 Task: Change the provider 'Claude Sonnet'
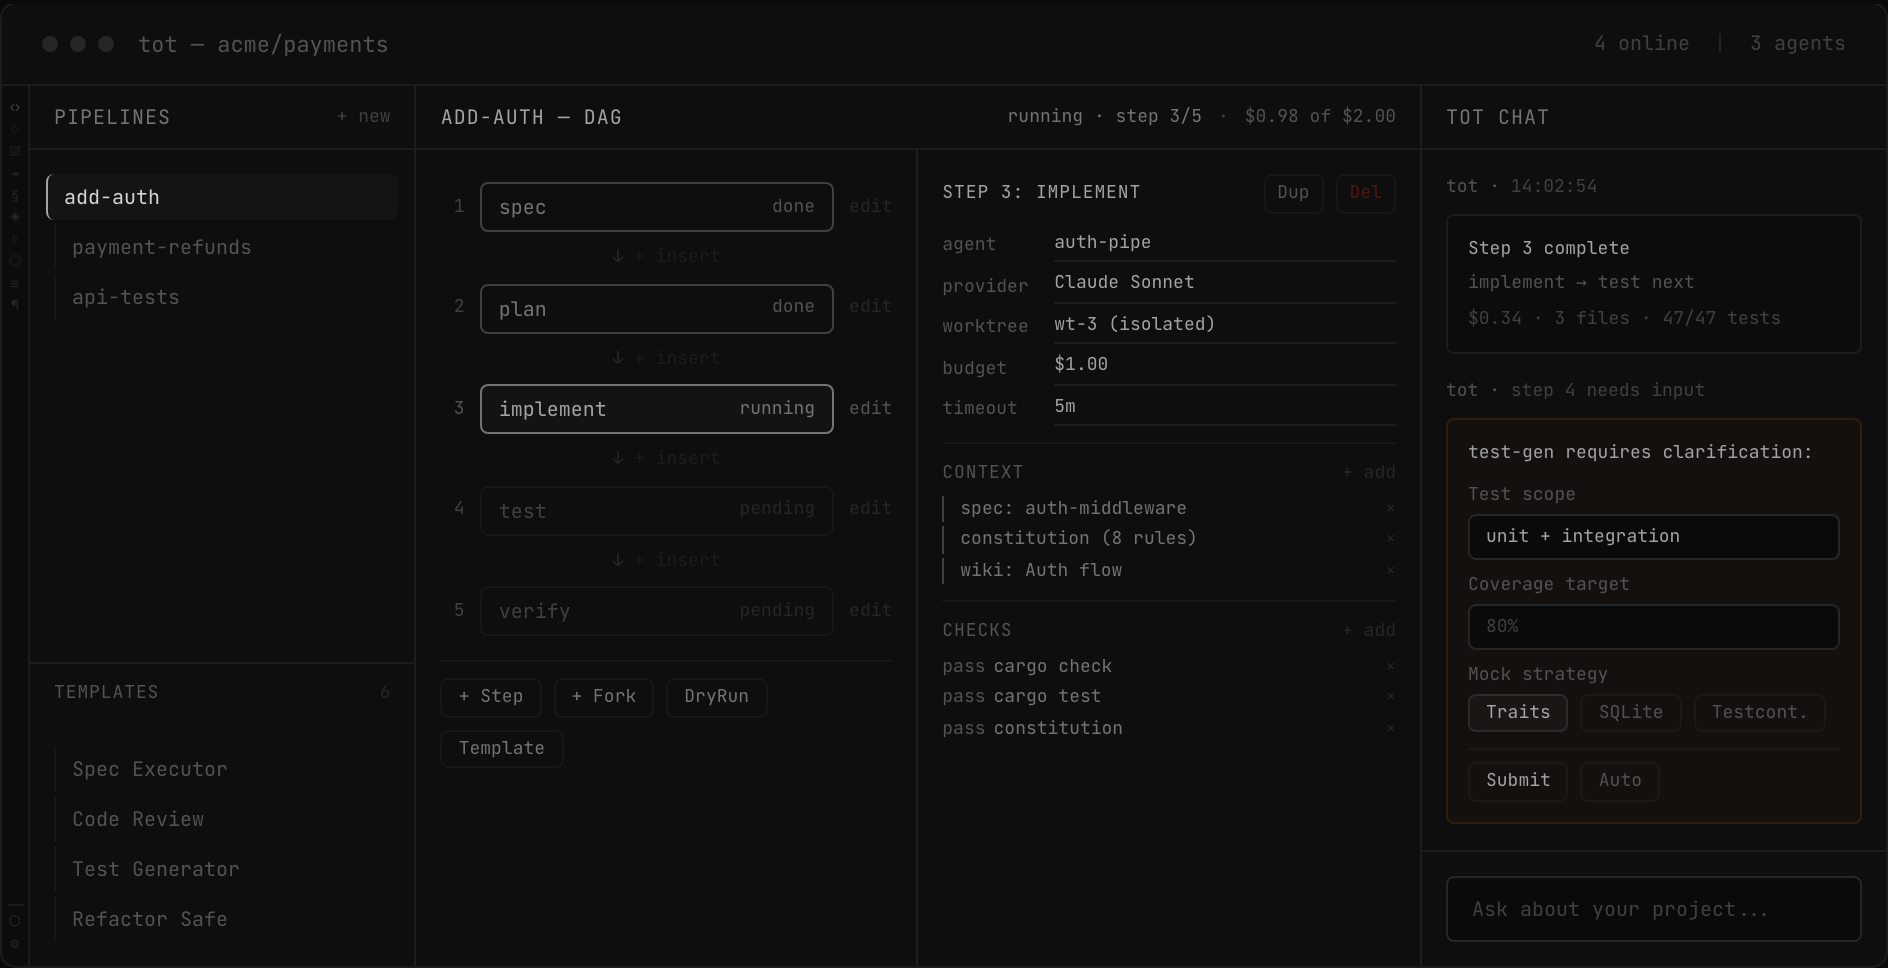click(1225, 283)
